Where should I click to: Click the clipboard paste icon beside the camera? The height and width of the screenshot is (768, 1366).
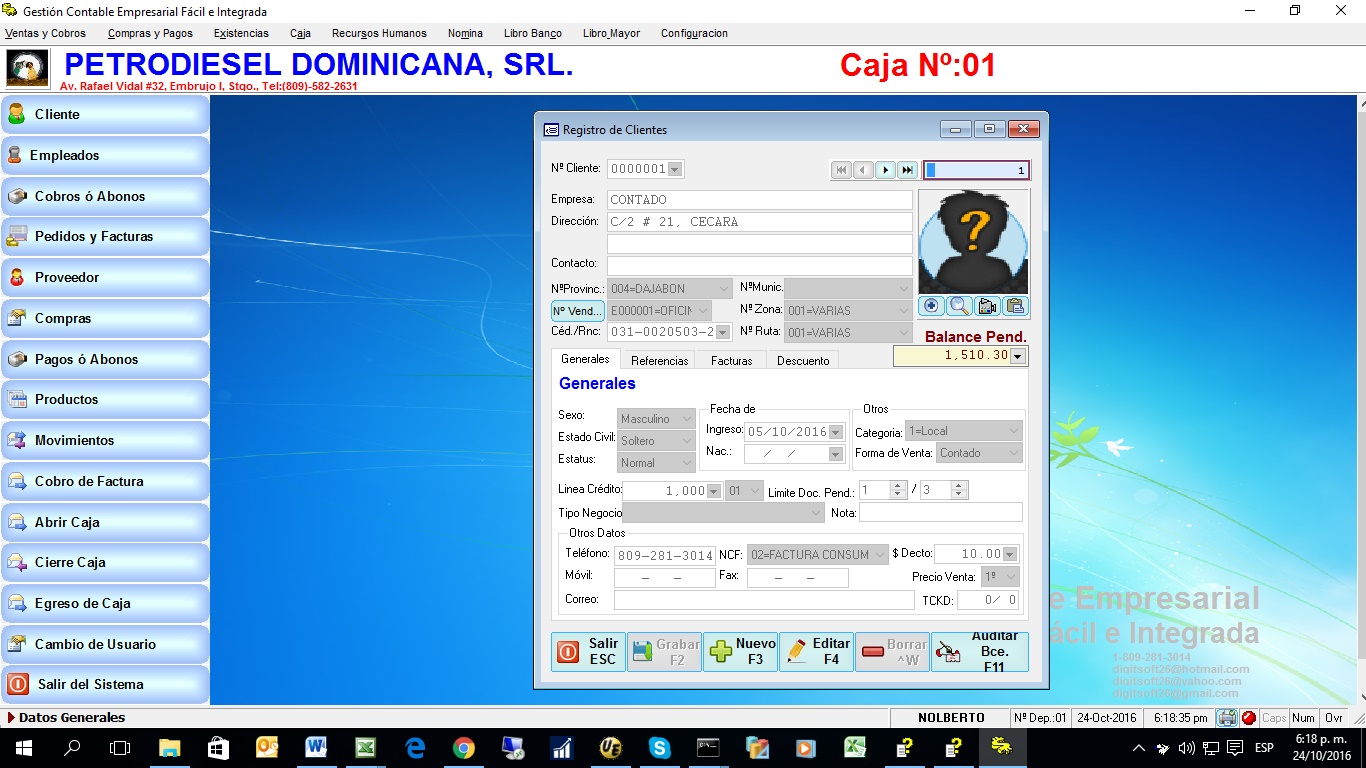[x=1014, y=306]
